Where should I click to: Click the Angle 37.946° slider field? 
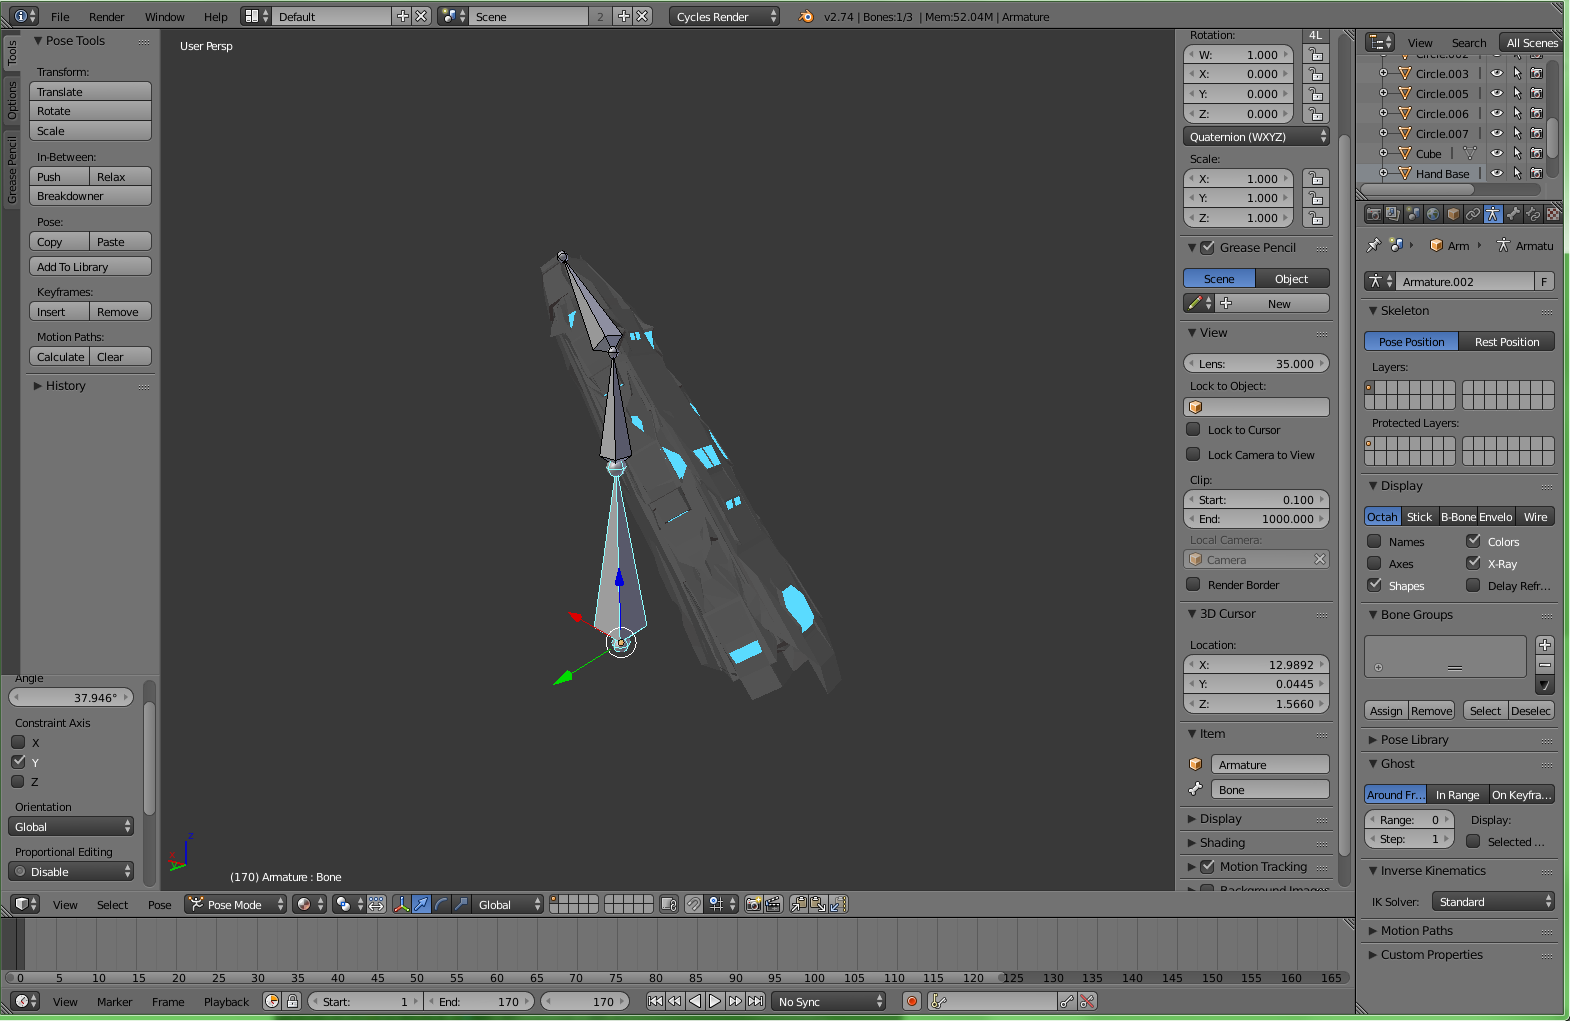click(71, 697)
